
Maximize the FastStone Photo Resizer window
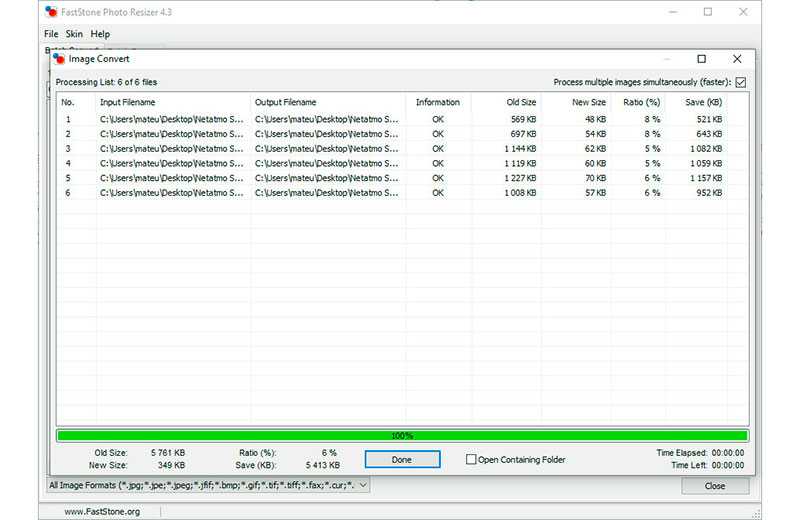point(708,12)
